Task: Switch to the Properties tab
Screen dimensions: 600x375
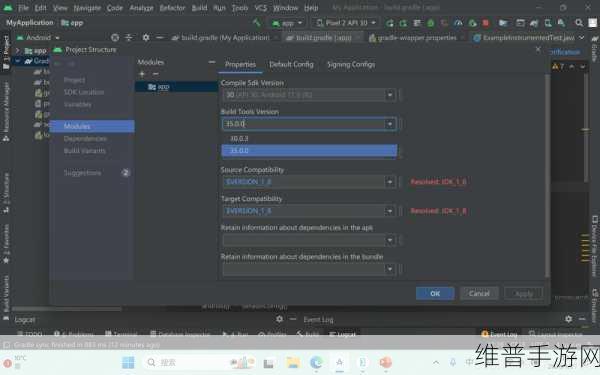Action: coord(240,64)
